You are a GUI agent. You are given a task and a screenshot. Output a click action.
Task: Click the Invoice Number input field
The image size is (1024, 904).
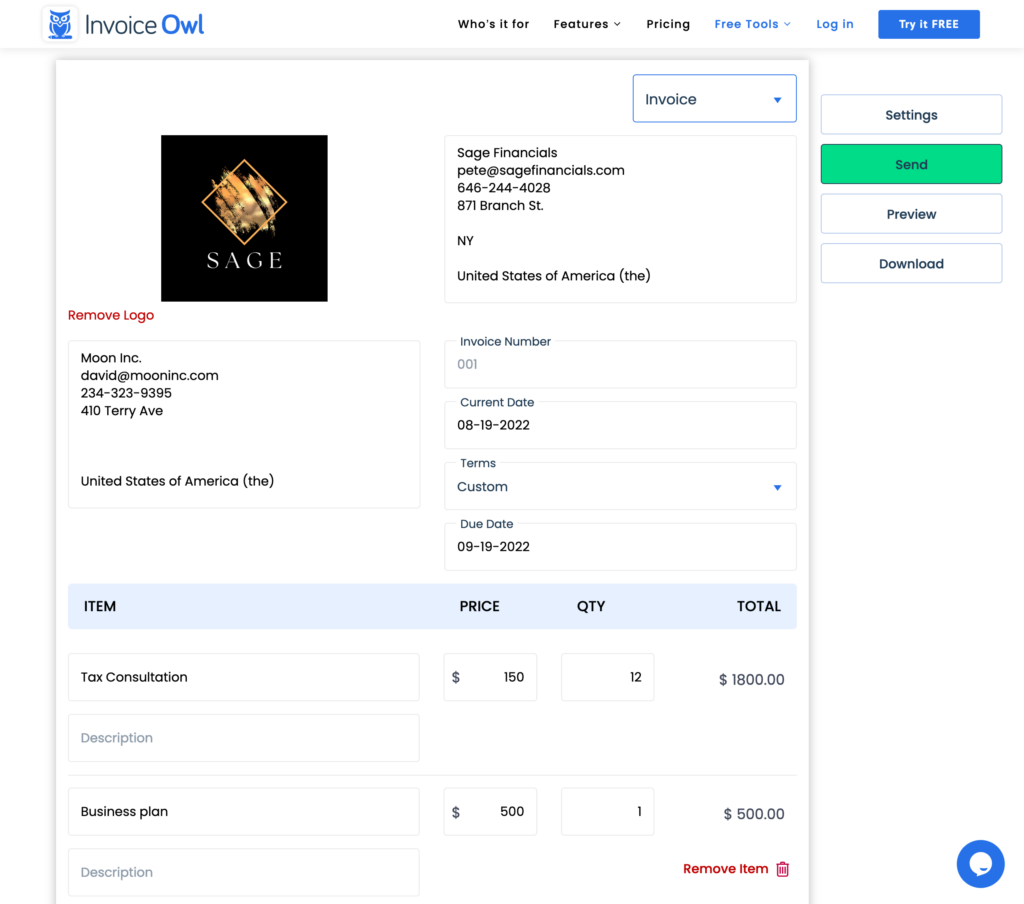(x=619, y=364)
